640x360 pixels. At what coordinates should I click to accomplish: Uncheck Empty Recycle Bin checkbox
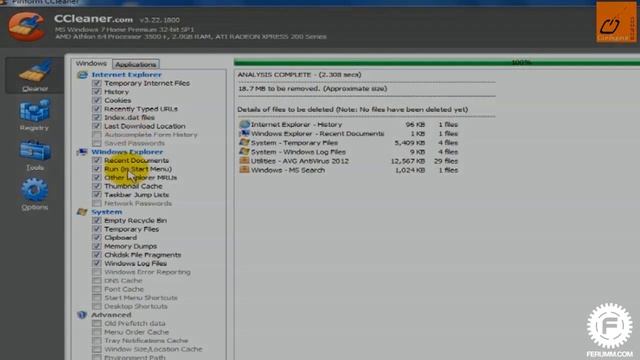[x=97, y=220]
